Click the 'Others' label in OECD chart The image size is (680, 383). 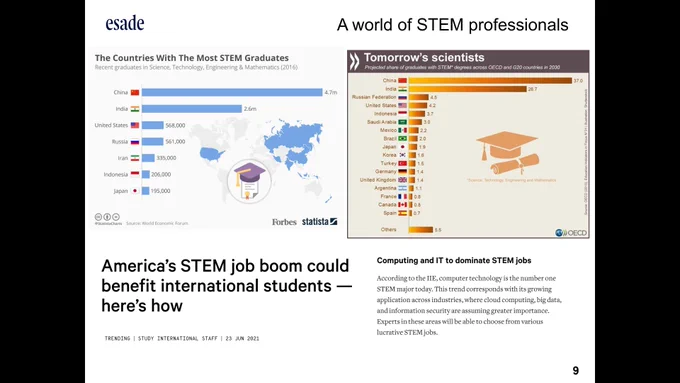388,229
